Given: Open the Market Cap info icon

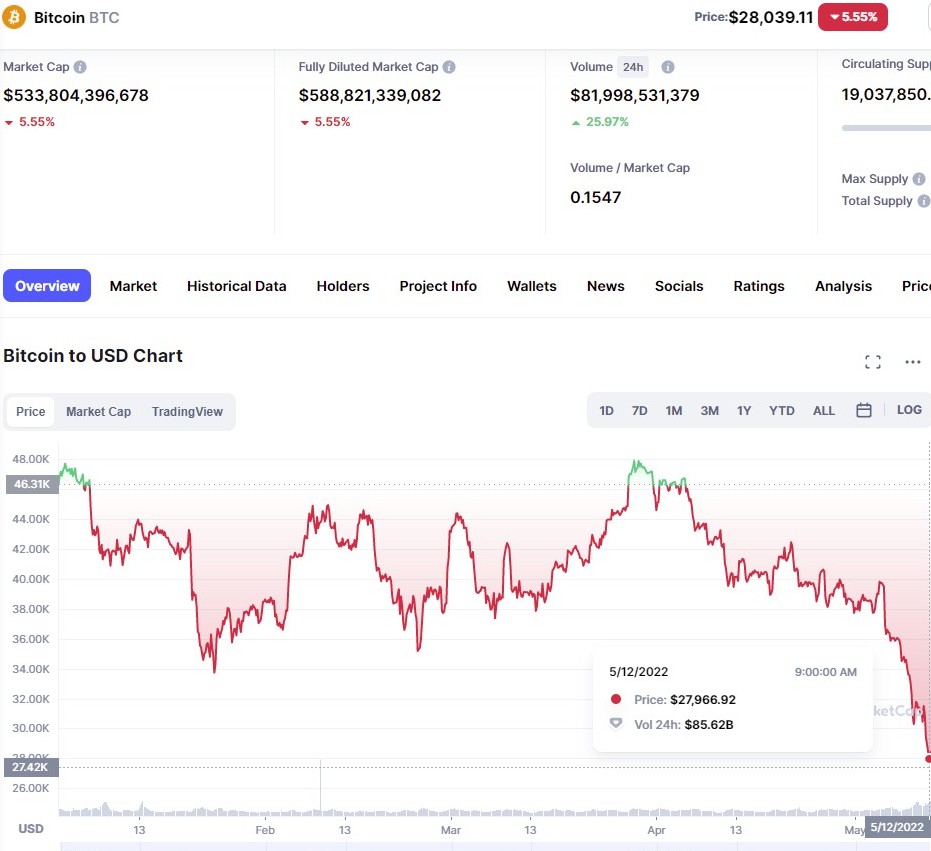Looking at the screenshot, I should 80,67.
